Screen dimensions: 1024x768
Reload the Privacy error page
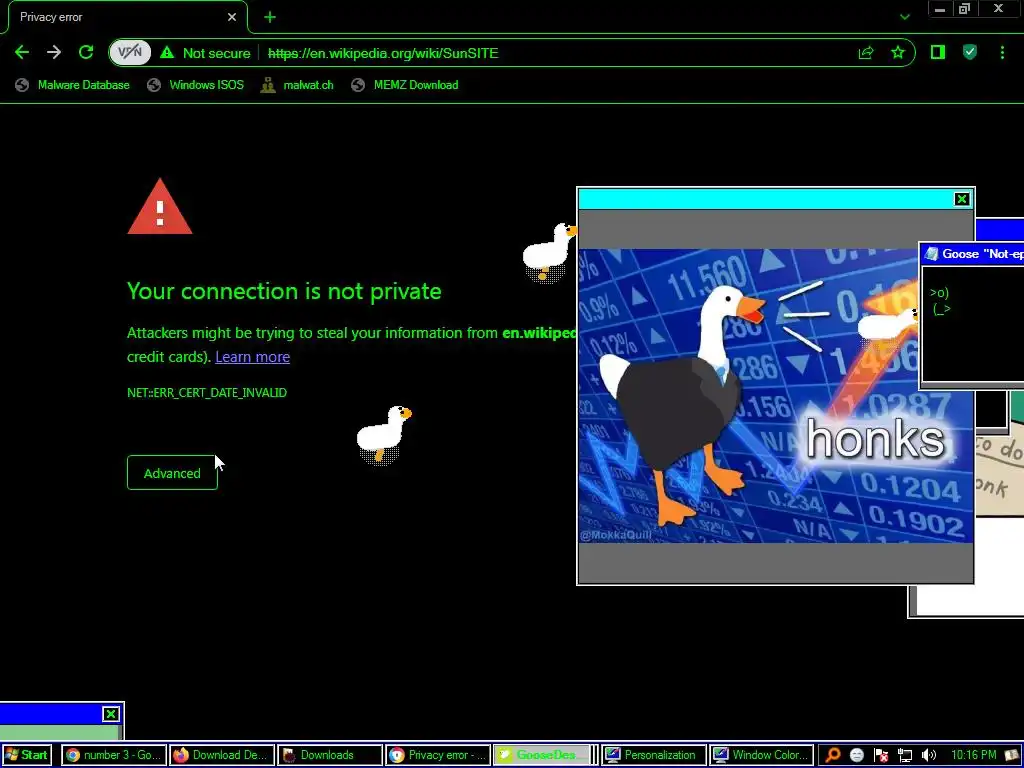(x=86, y=53)
